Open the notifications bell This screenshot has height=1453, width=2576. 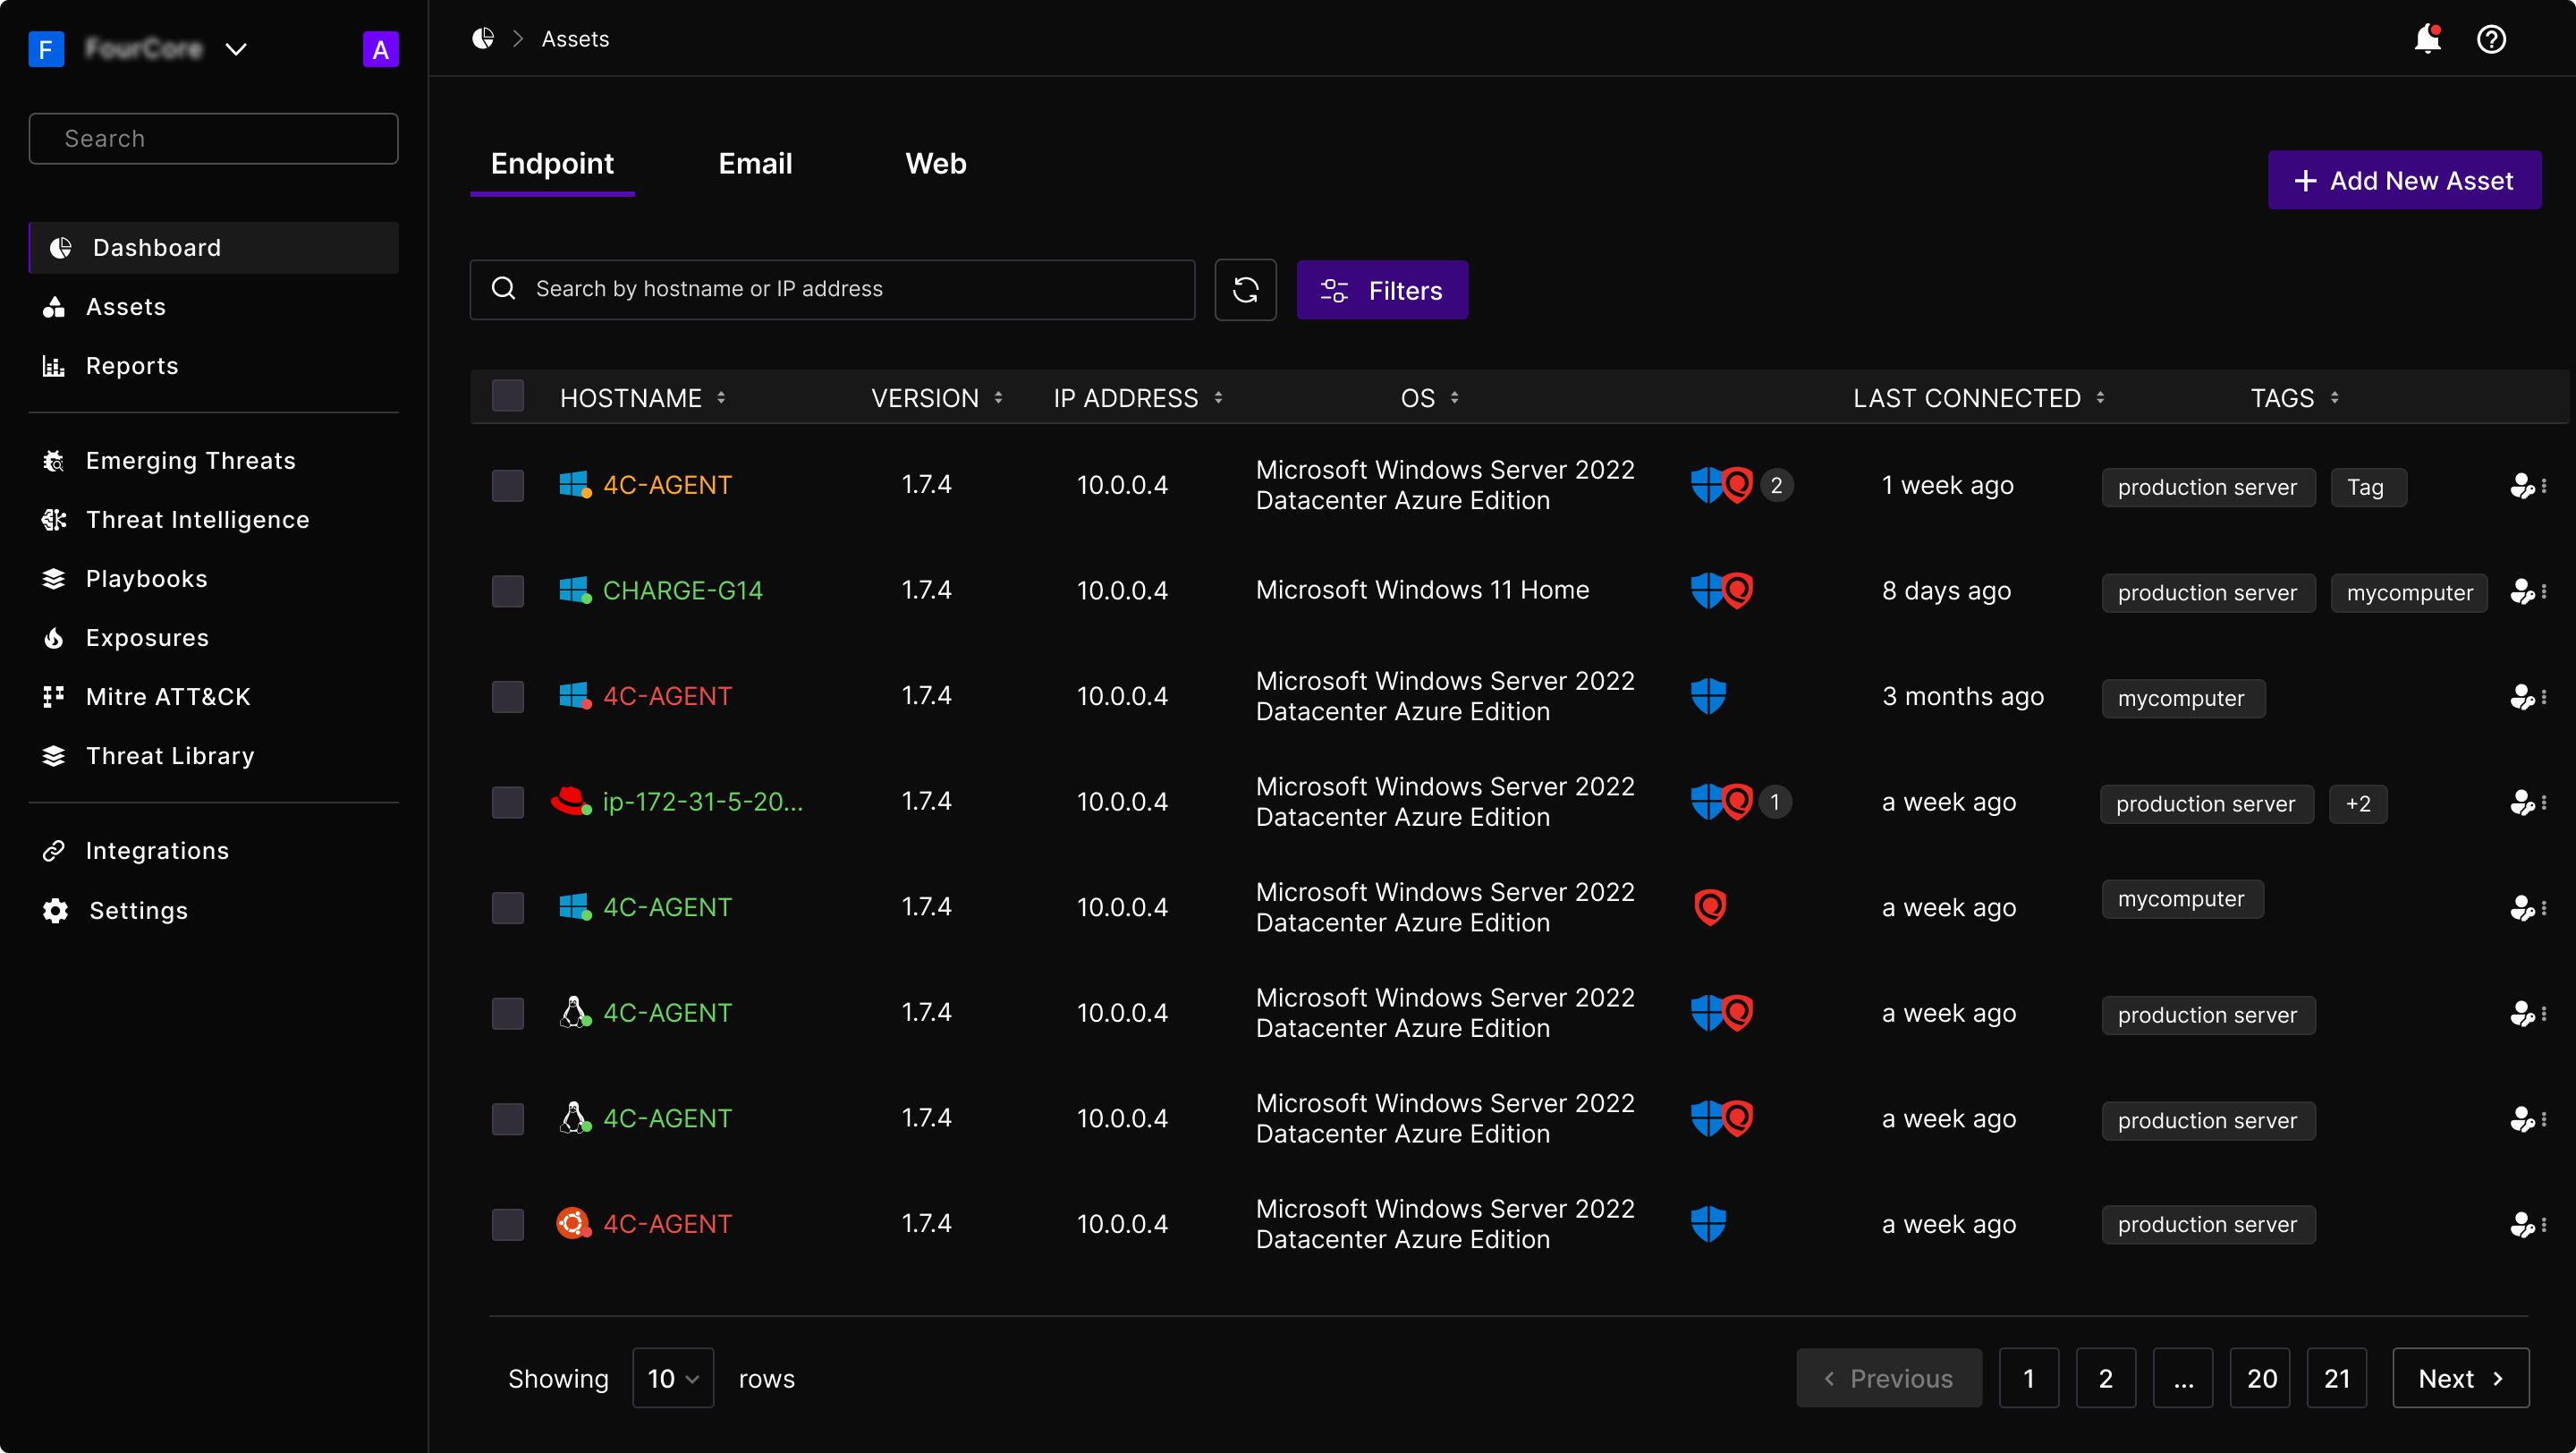click(x=2427, y=39)
